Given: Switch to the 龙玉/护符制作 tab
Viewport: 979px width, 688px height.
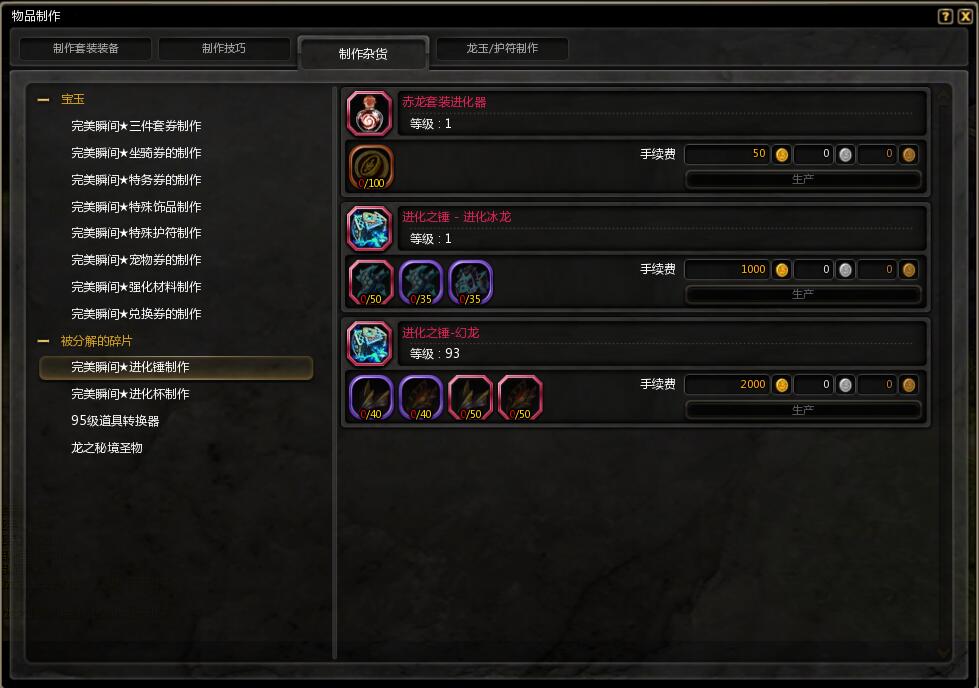Looking at the screenshot, I should coord(502,48).
